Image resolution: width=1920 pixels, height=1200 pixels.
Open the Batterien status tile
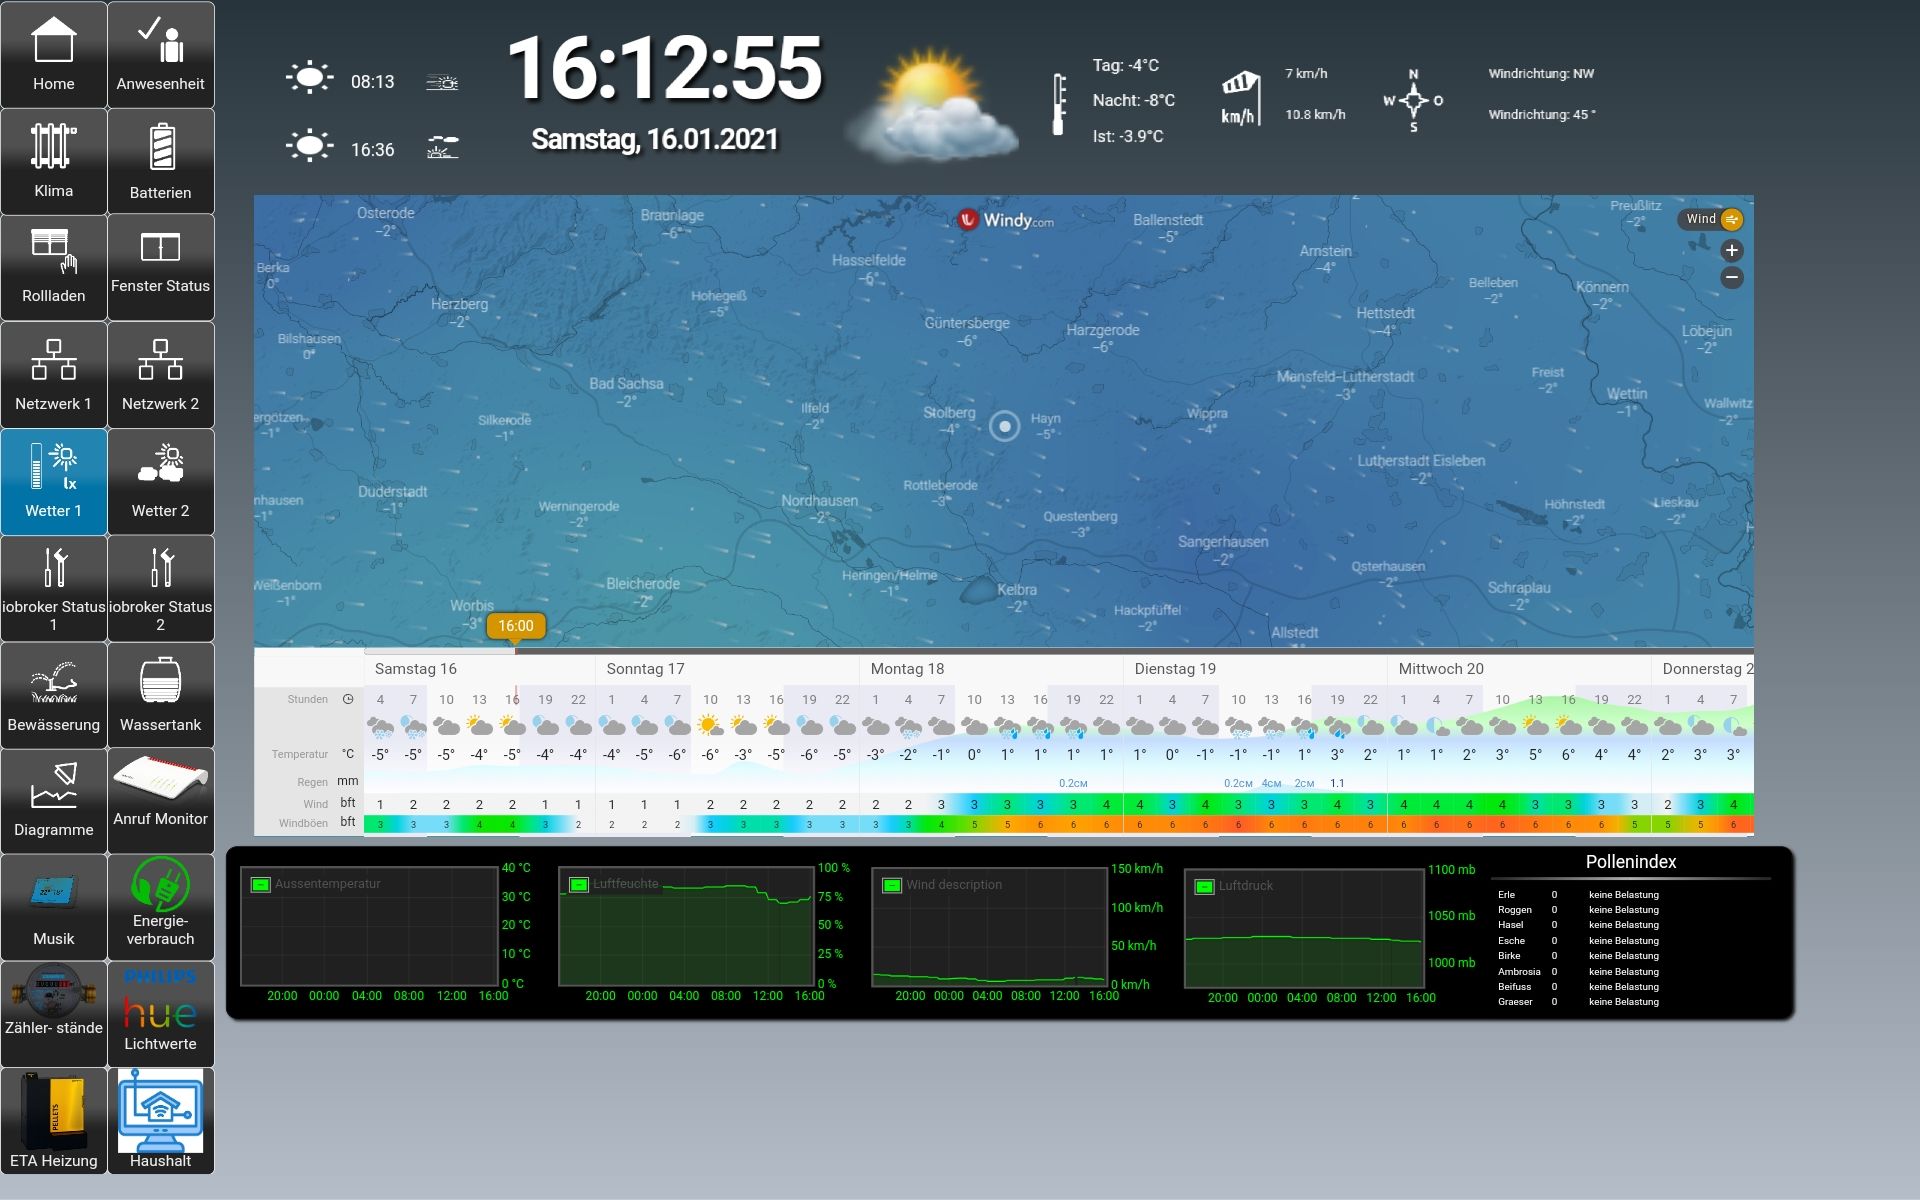(x=160, y=161)
